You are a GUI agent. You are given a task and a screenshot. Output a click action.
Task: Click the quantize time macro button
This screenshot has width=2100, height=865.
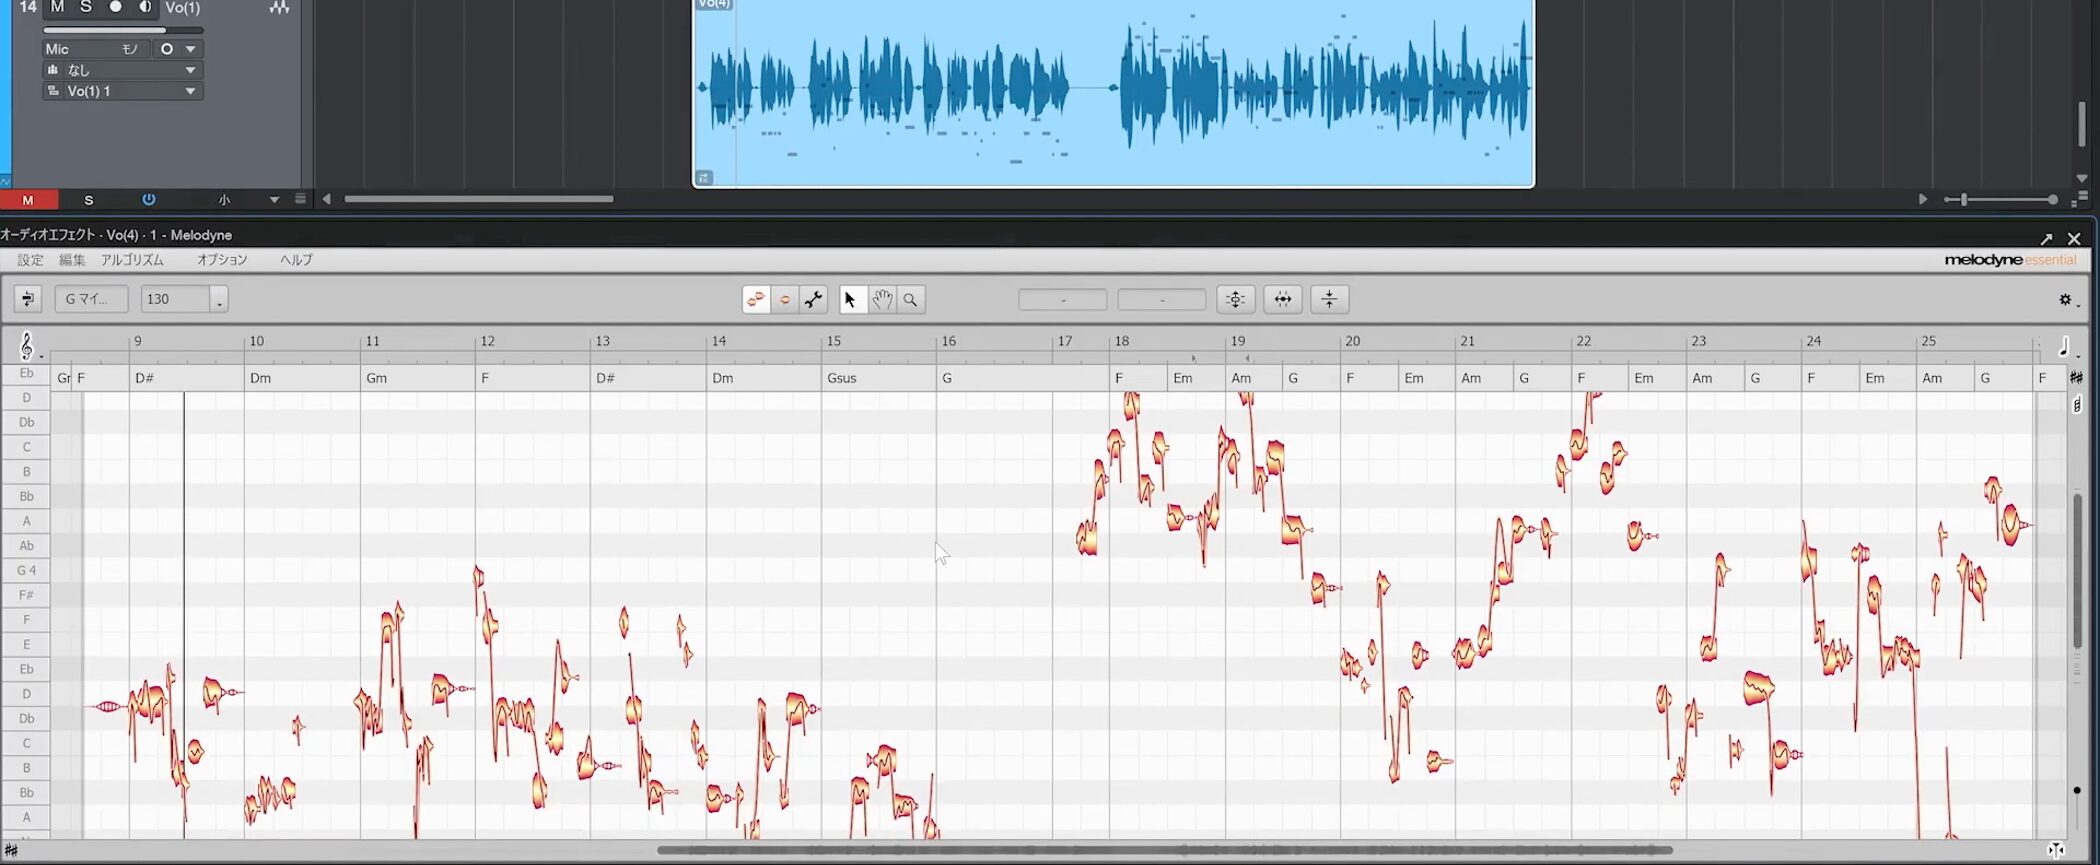(x=1282, y=299)
